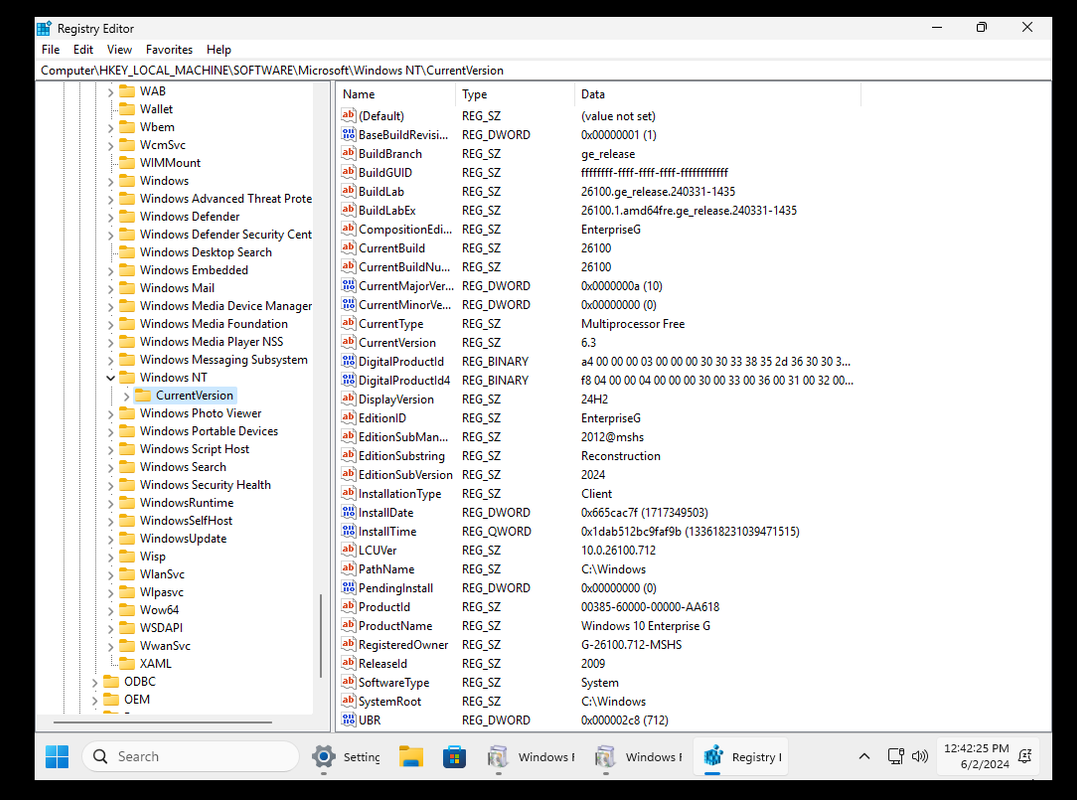Open the Help menu

(218, 49)
